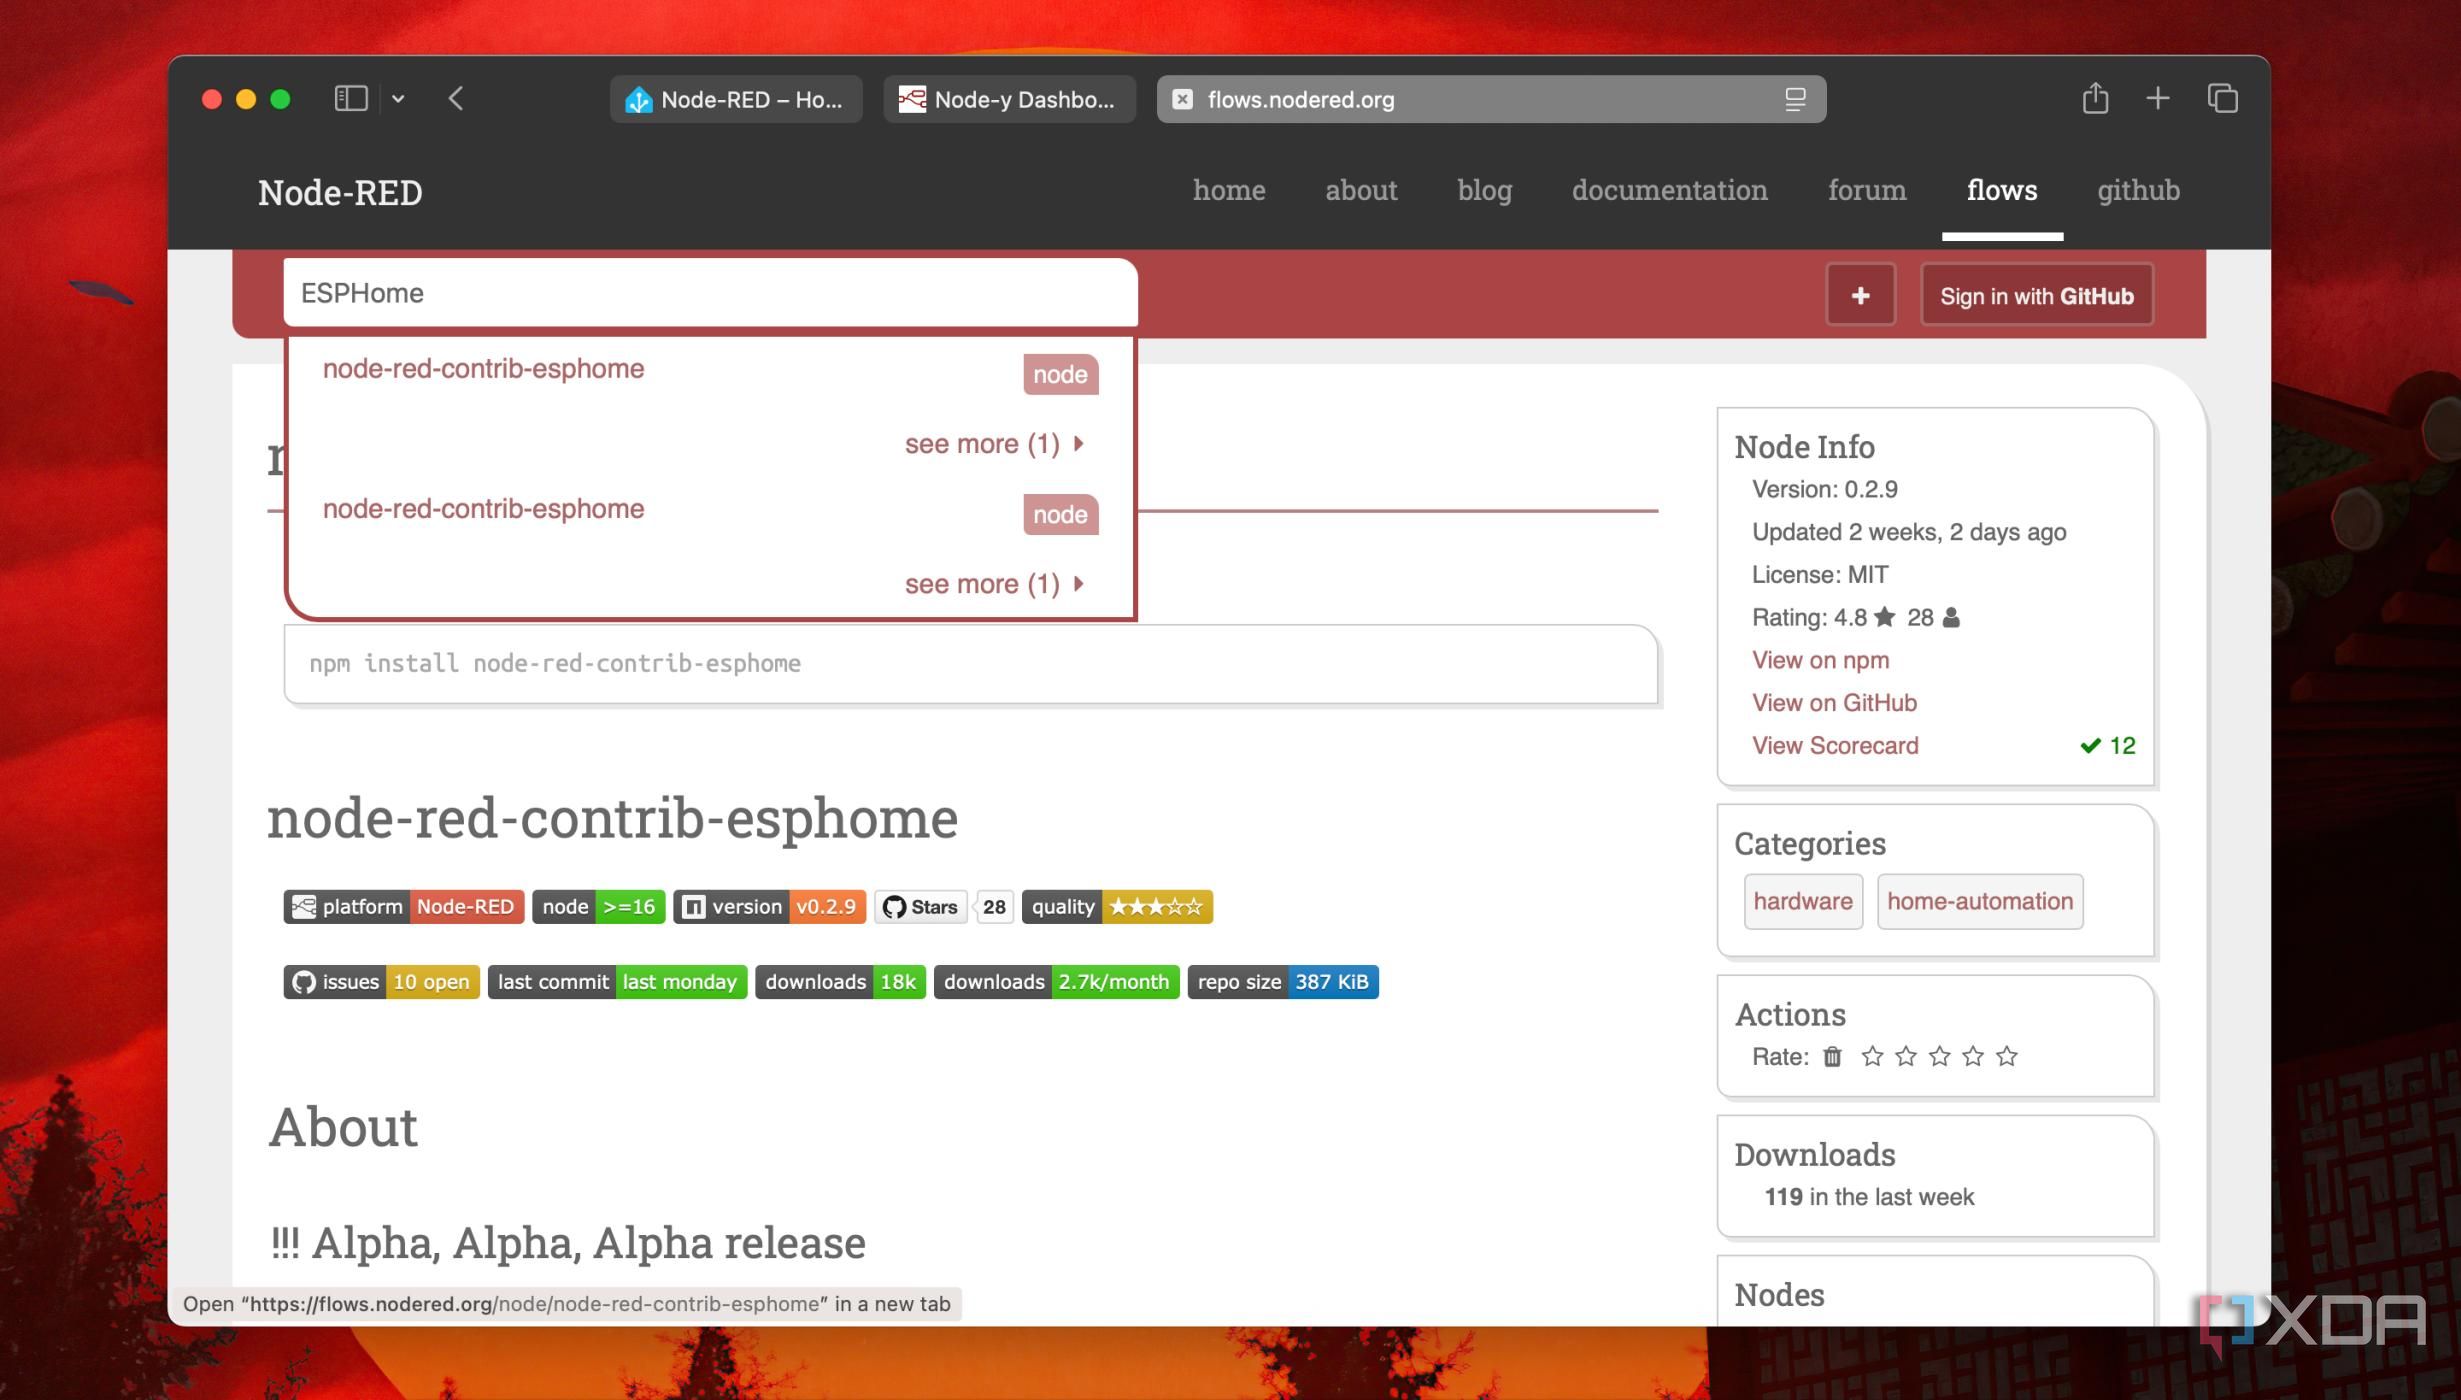The height and width of the screenshot is (1400, 2461).
Task: Close the flows.nodered.org tab with X icon
Action: pyautogui.click(x=1183, y=99)
